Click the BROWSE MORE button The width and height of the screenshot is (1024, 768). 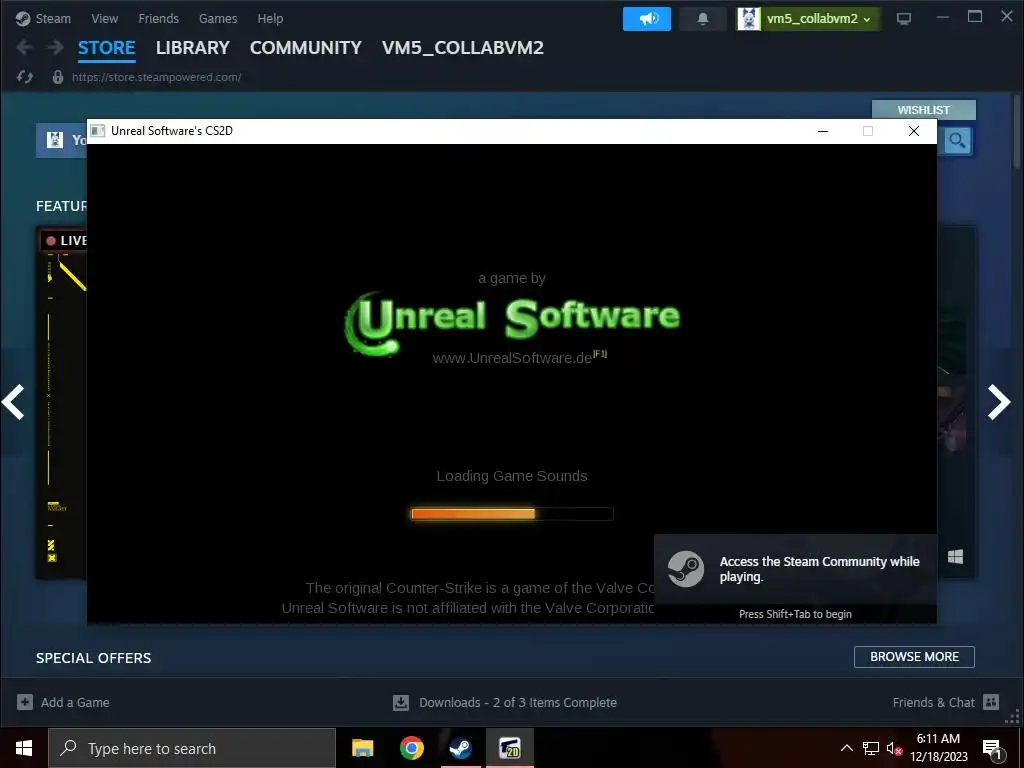(914, 657)
